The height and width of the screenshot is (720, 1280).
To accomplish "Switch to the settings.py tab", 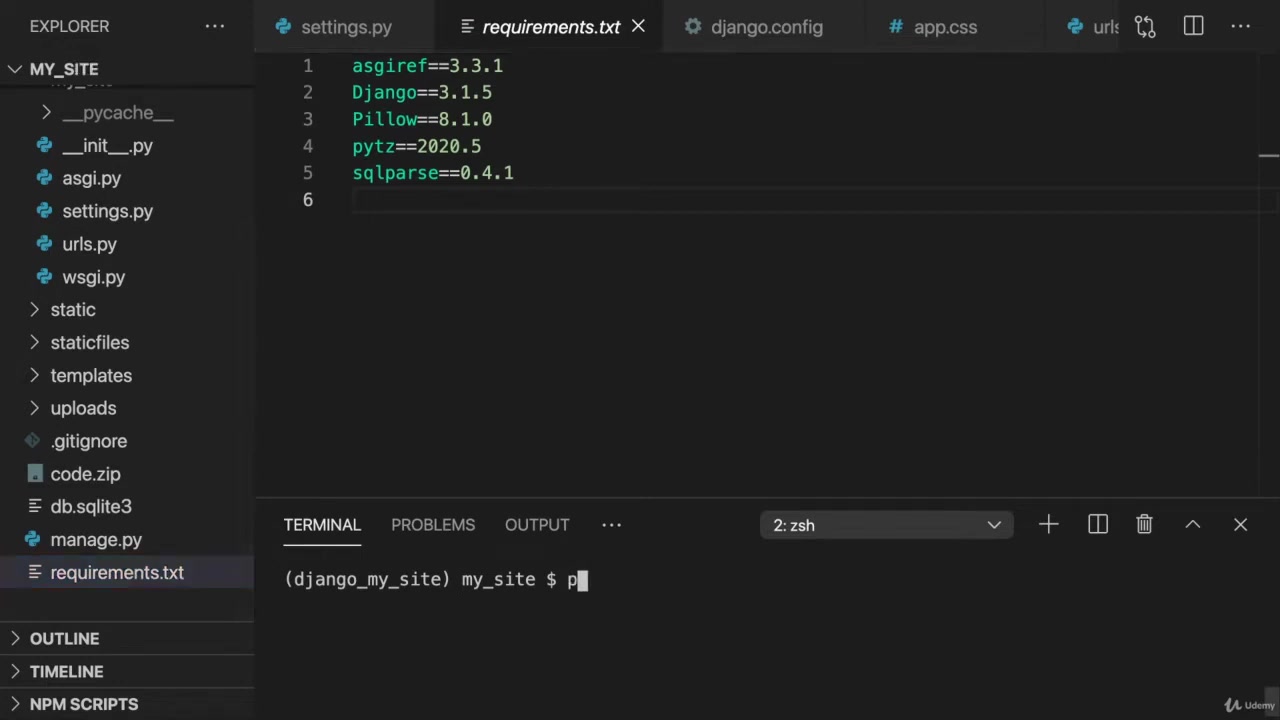I will (x=345, y=27).
